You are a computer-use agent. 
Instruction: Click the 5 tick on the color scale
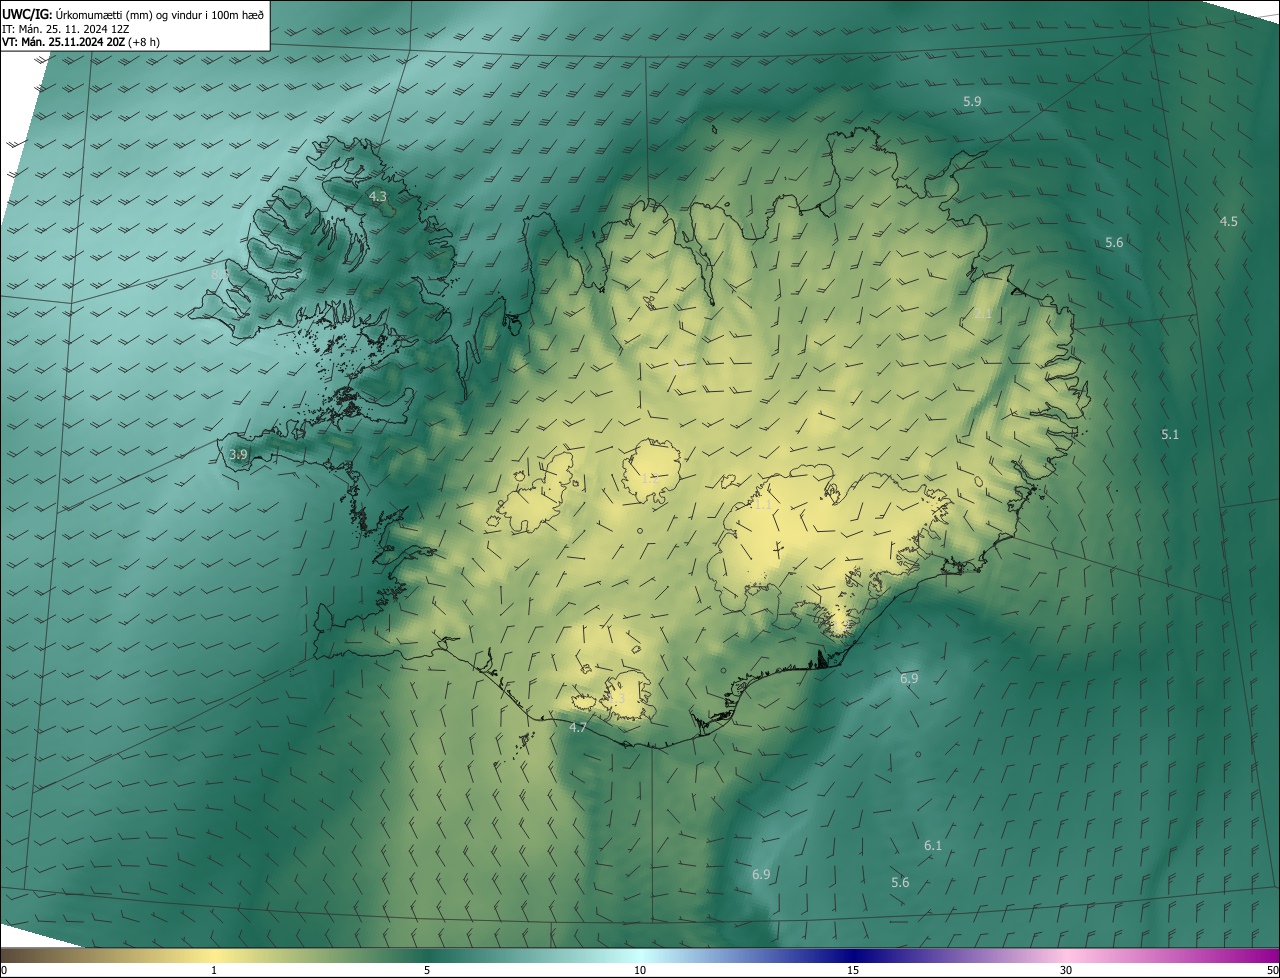(x=427, y=970)
